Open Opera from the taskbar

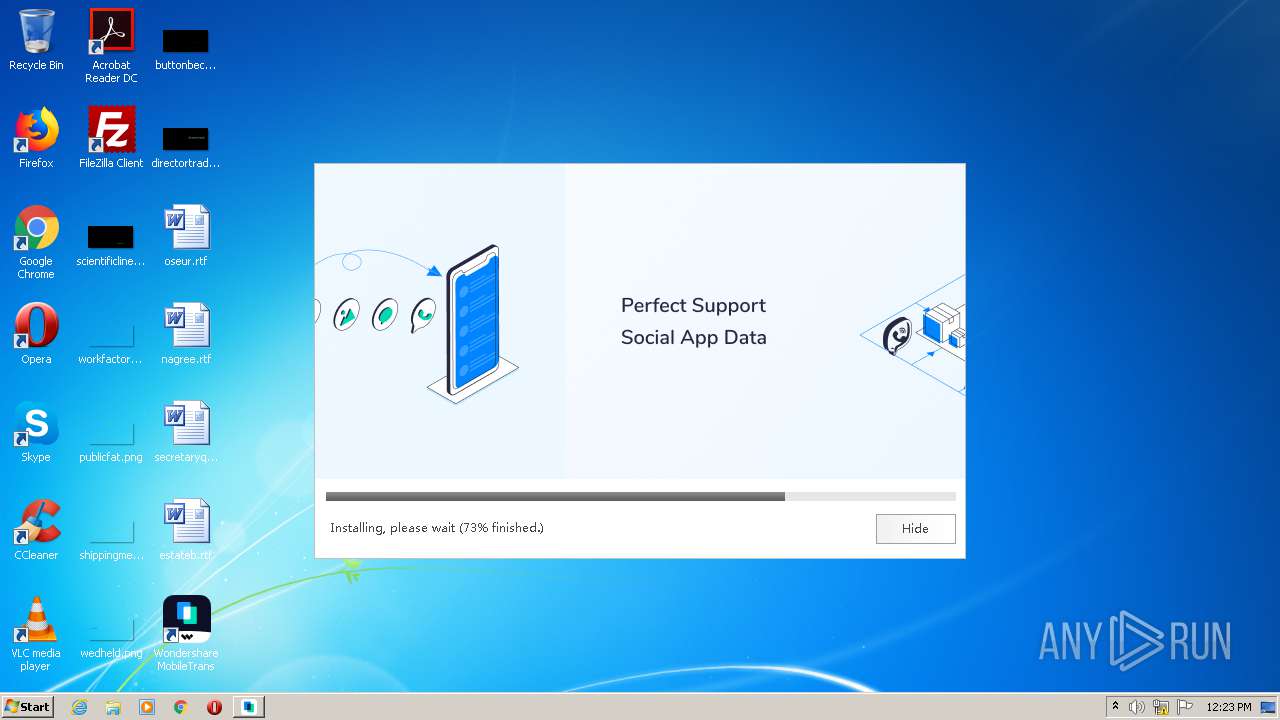pyautogui.click(x=214, y=707)
